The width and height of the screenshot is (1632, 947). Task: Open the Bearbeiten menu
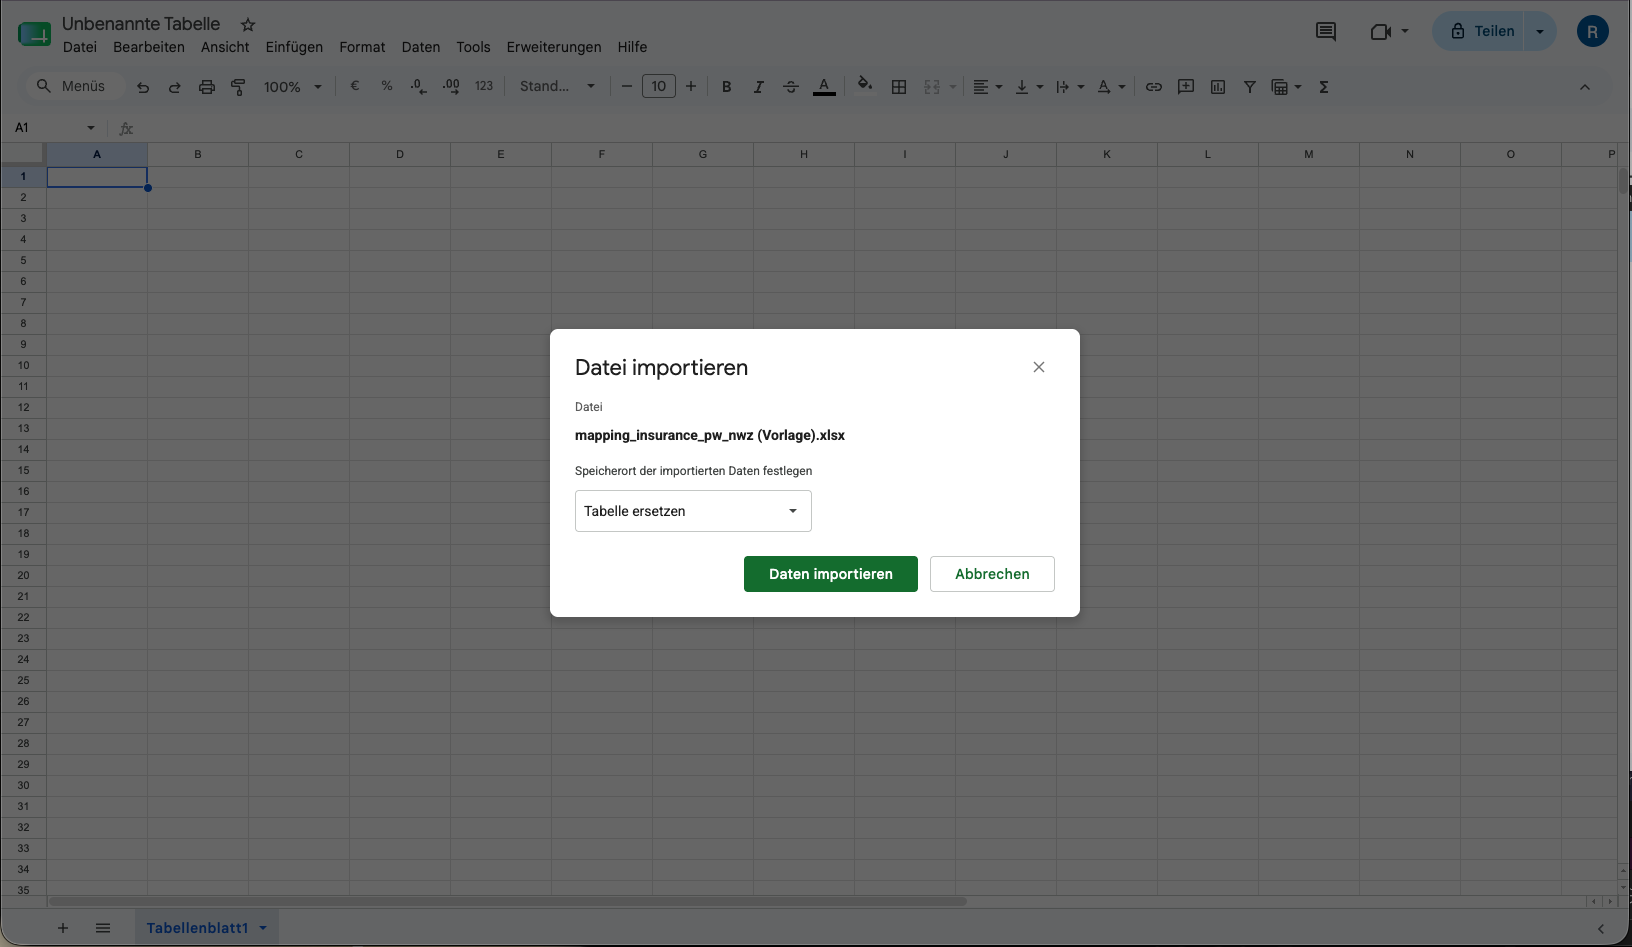click(149, 47)
